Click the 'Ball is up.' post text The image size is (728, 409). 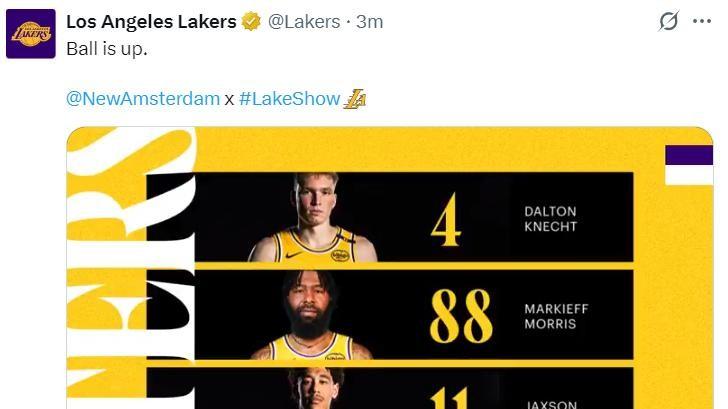pos(107,49)
